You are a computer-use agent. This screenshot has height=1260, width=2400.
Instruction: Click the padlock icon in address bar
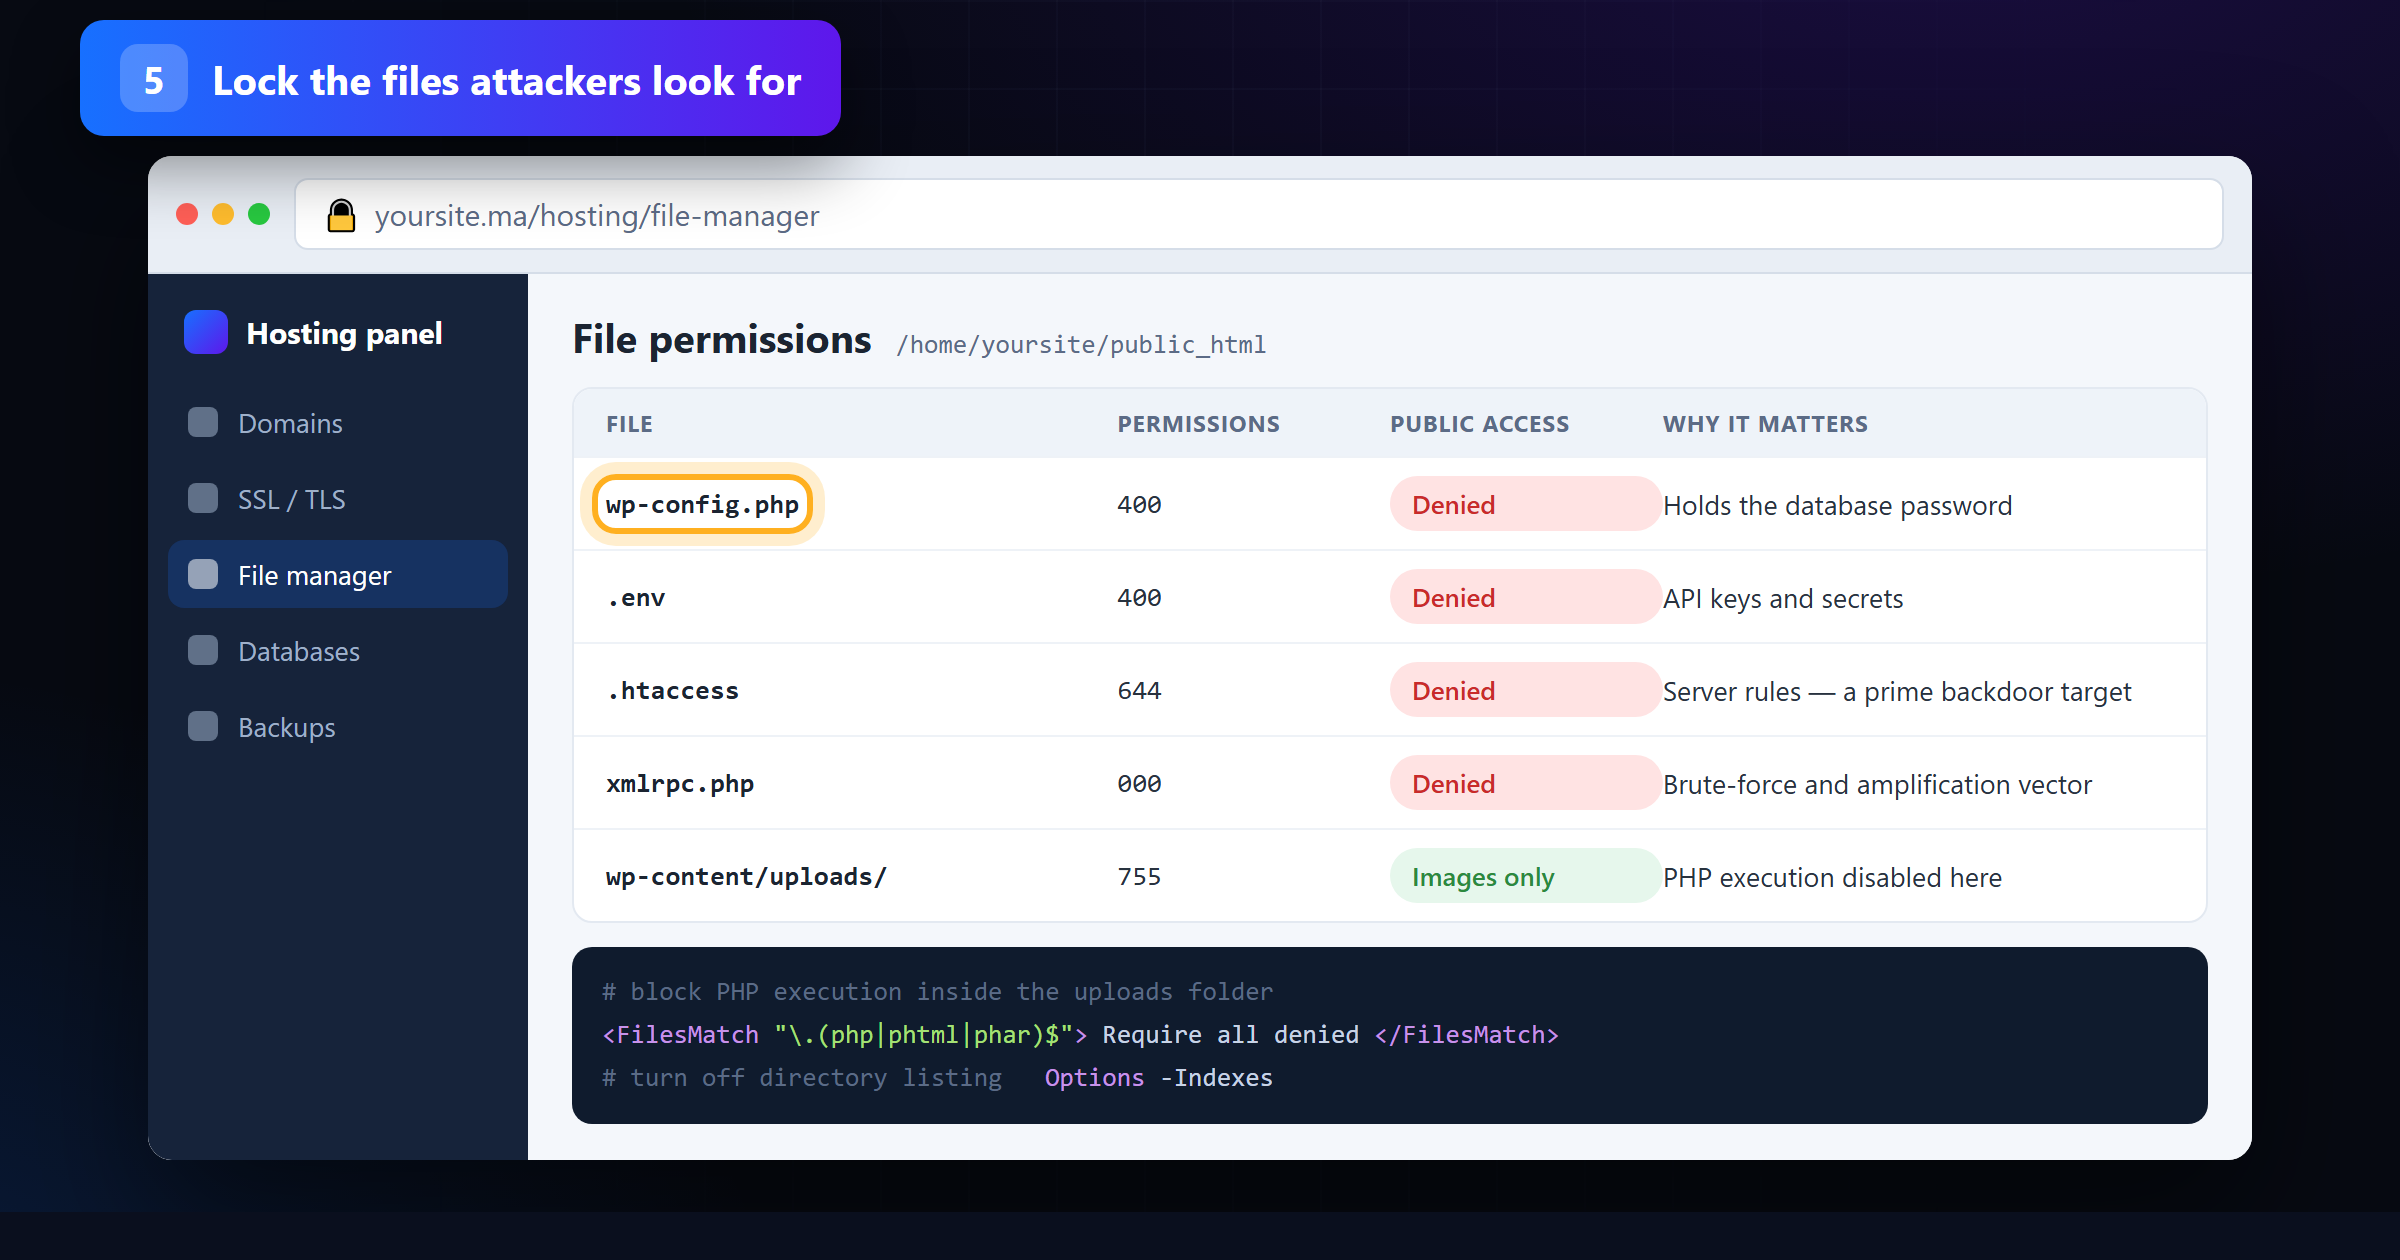[x=341, y=215]
